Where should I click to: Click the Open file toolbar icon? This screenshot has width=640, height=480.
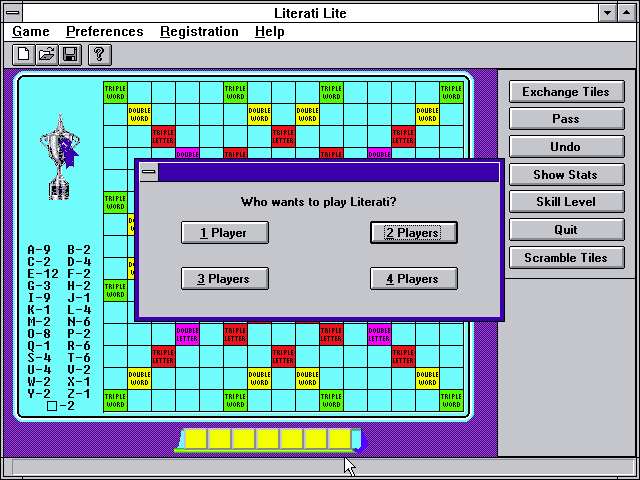click(x=46, y=54)
